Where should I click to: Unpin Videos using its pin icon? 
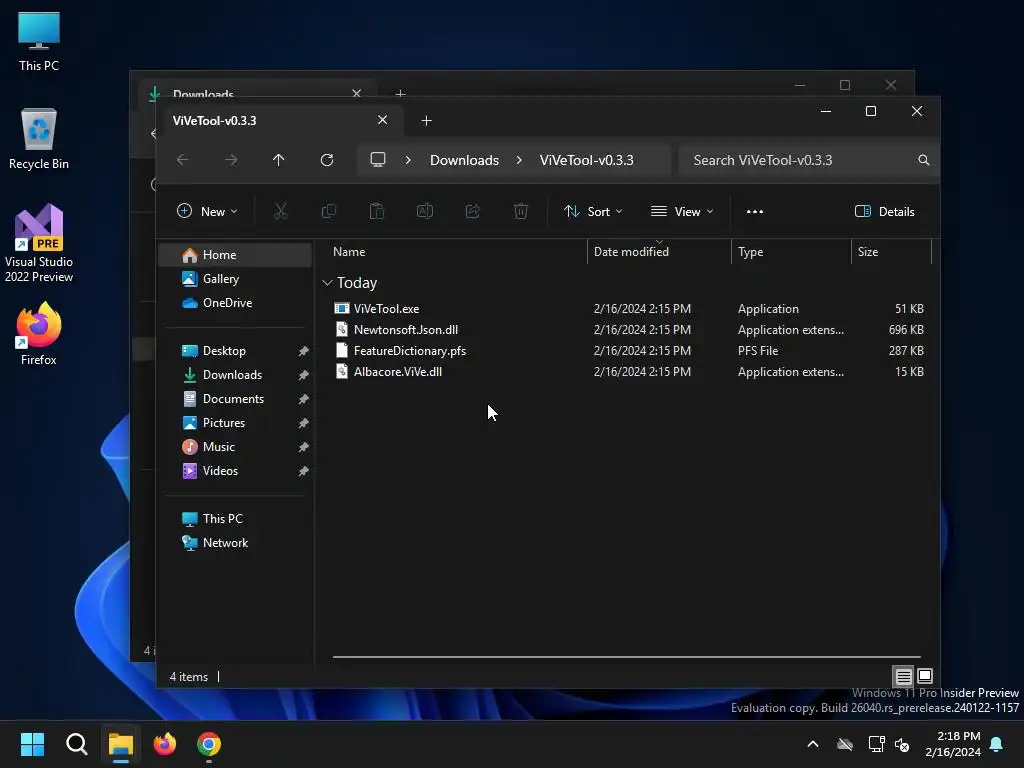tap(304, 471)
